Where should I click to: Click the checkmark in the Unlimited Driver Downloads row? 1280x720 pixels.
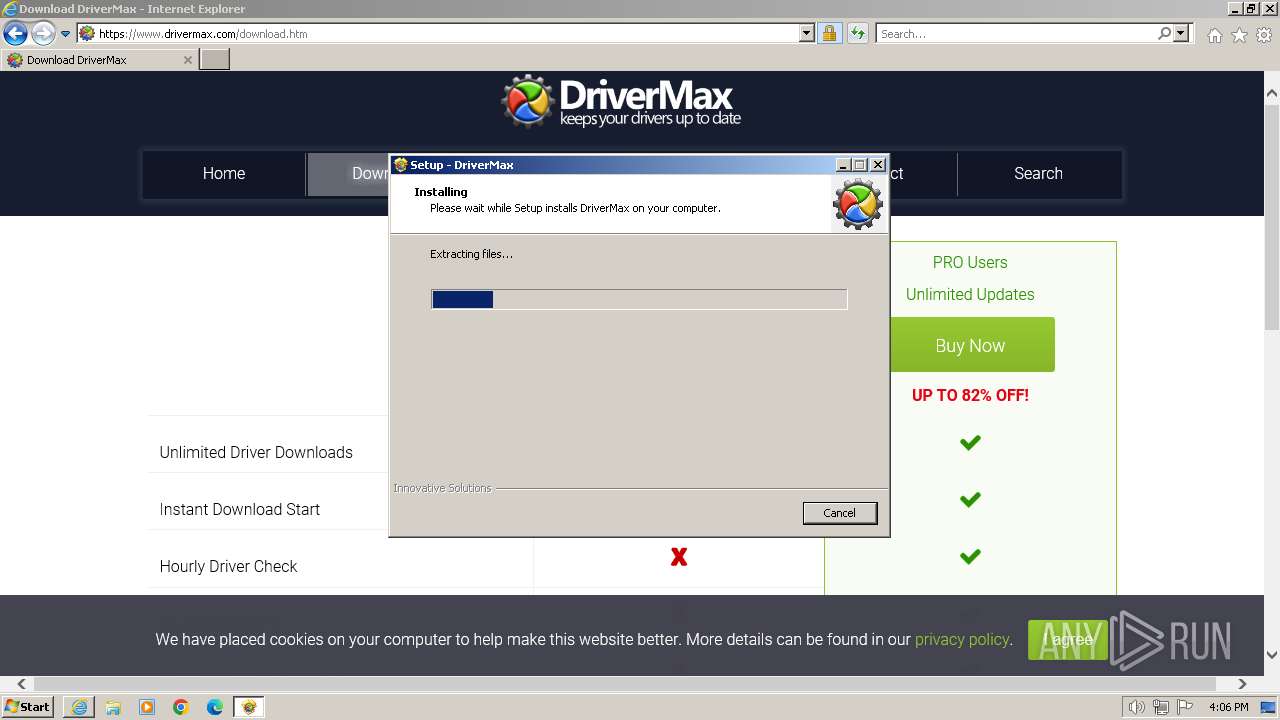click(970, 443)
